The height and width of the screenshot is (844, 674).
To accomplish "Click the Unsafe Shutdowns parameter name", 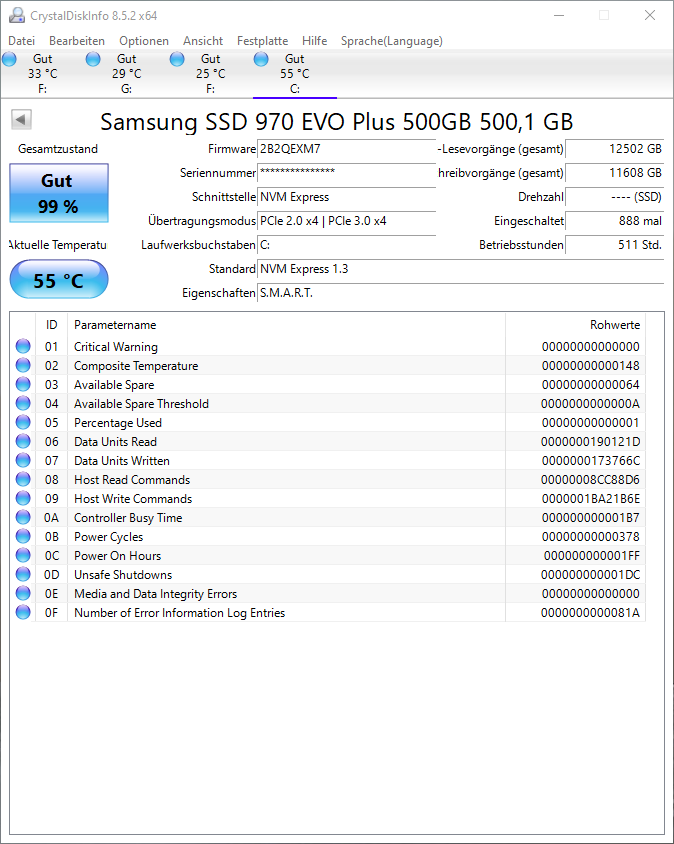I will pyautogui.click(x=123, y=575).
